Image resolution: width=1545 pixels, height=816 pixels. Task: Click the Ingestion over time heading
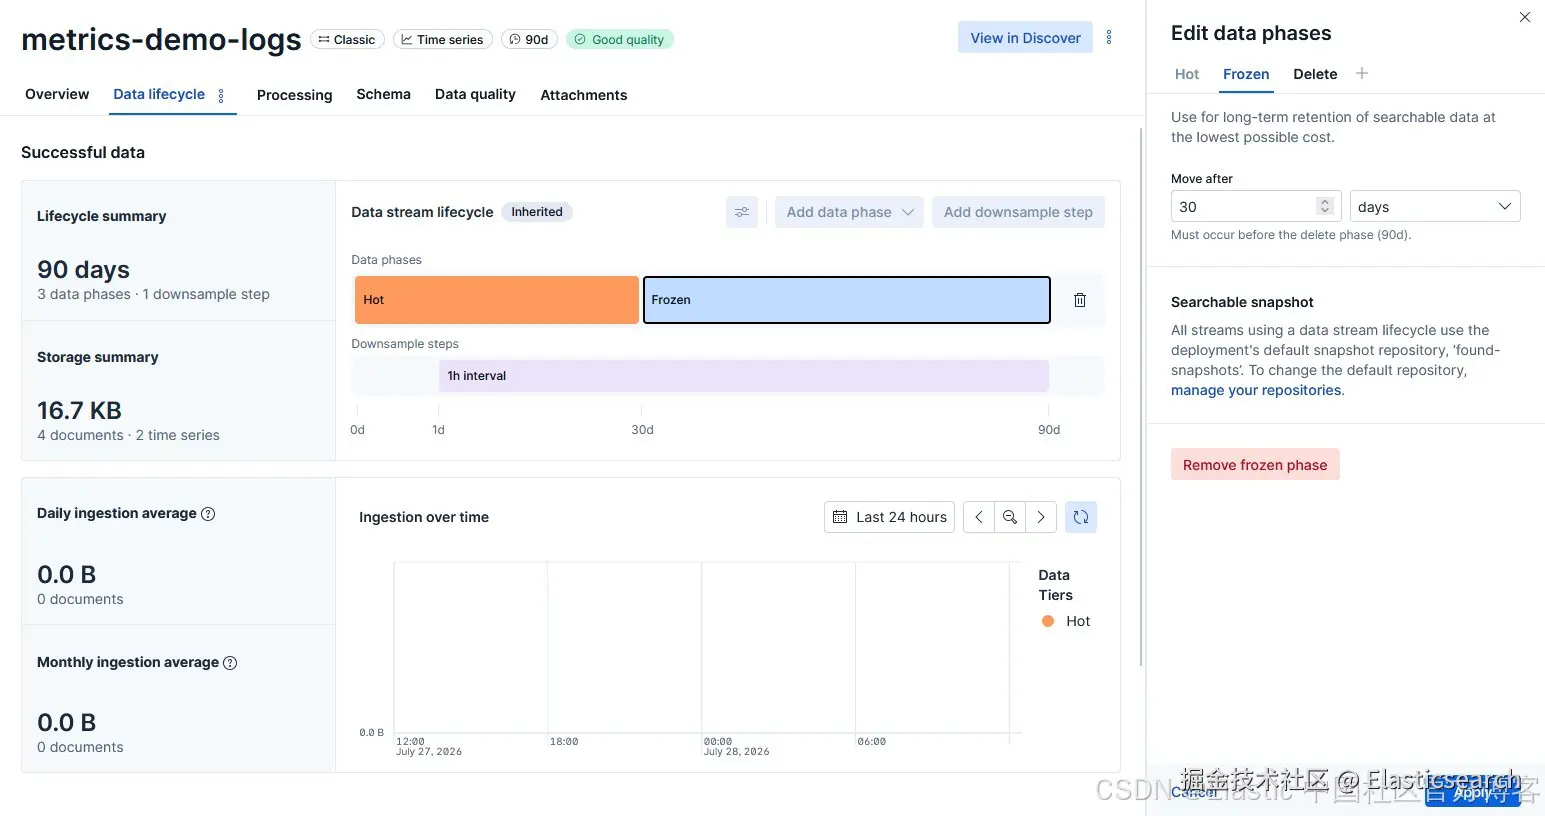click(424, 517)
